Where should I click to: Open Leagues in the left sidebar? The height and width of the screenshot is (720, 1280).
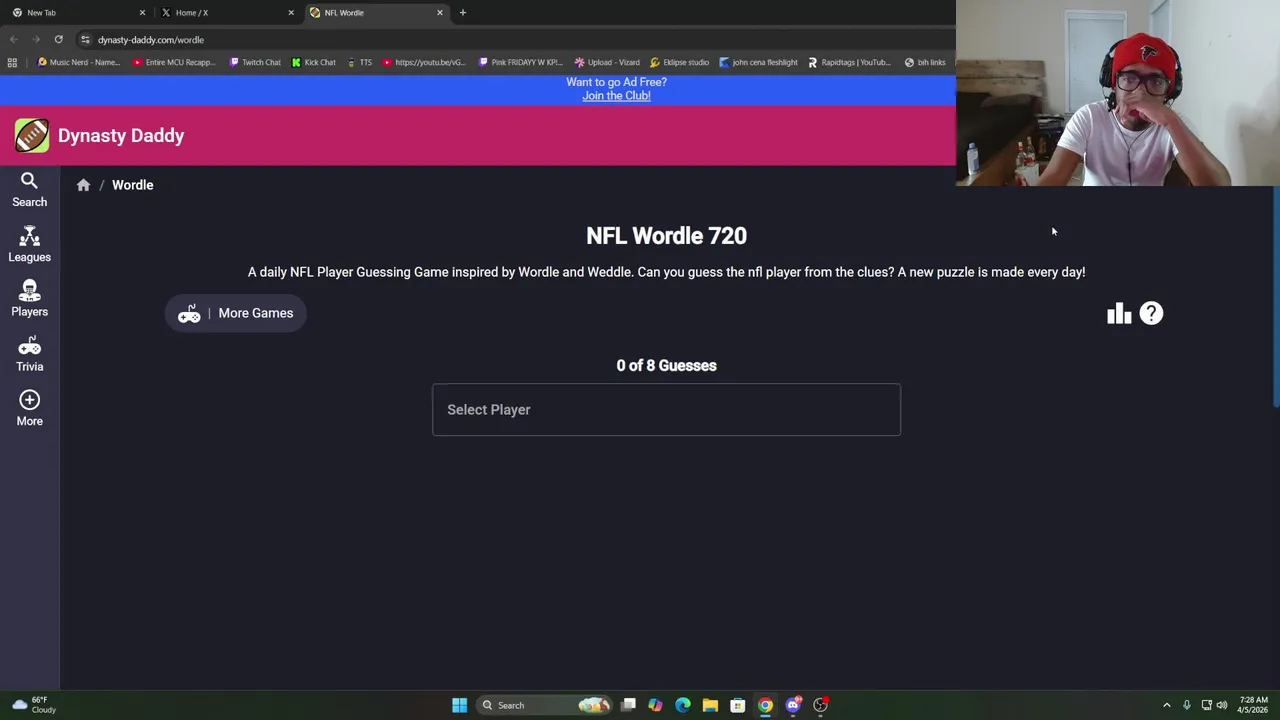pos(29,245)
